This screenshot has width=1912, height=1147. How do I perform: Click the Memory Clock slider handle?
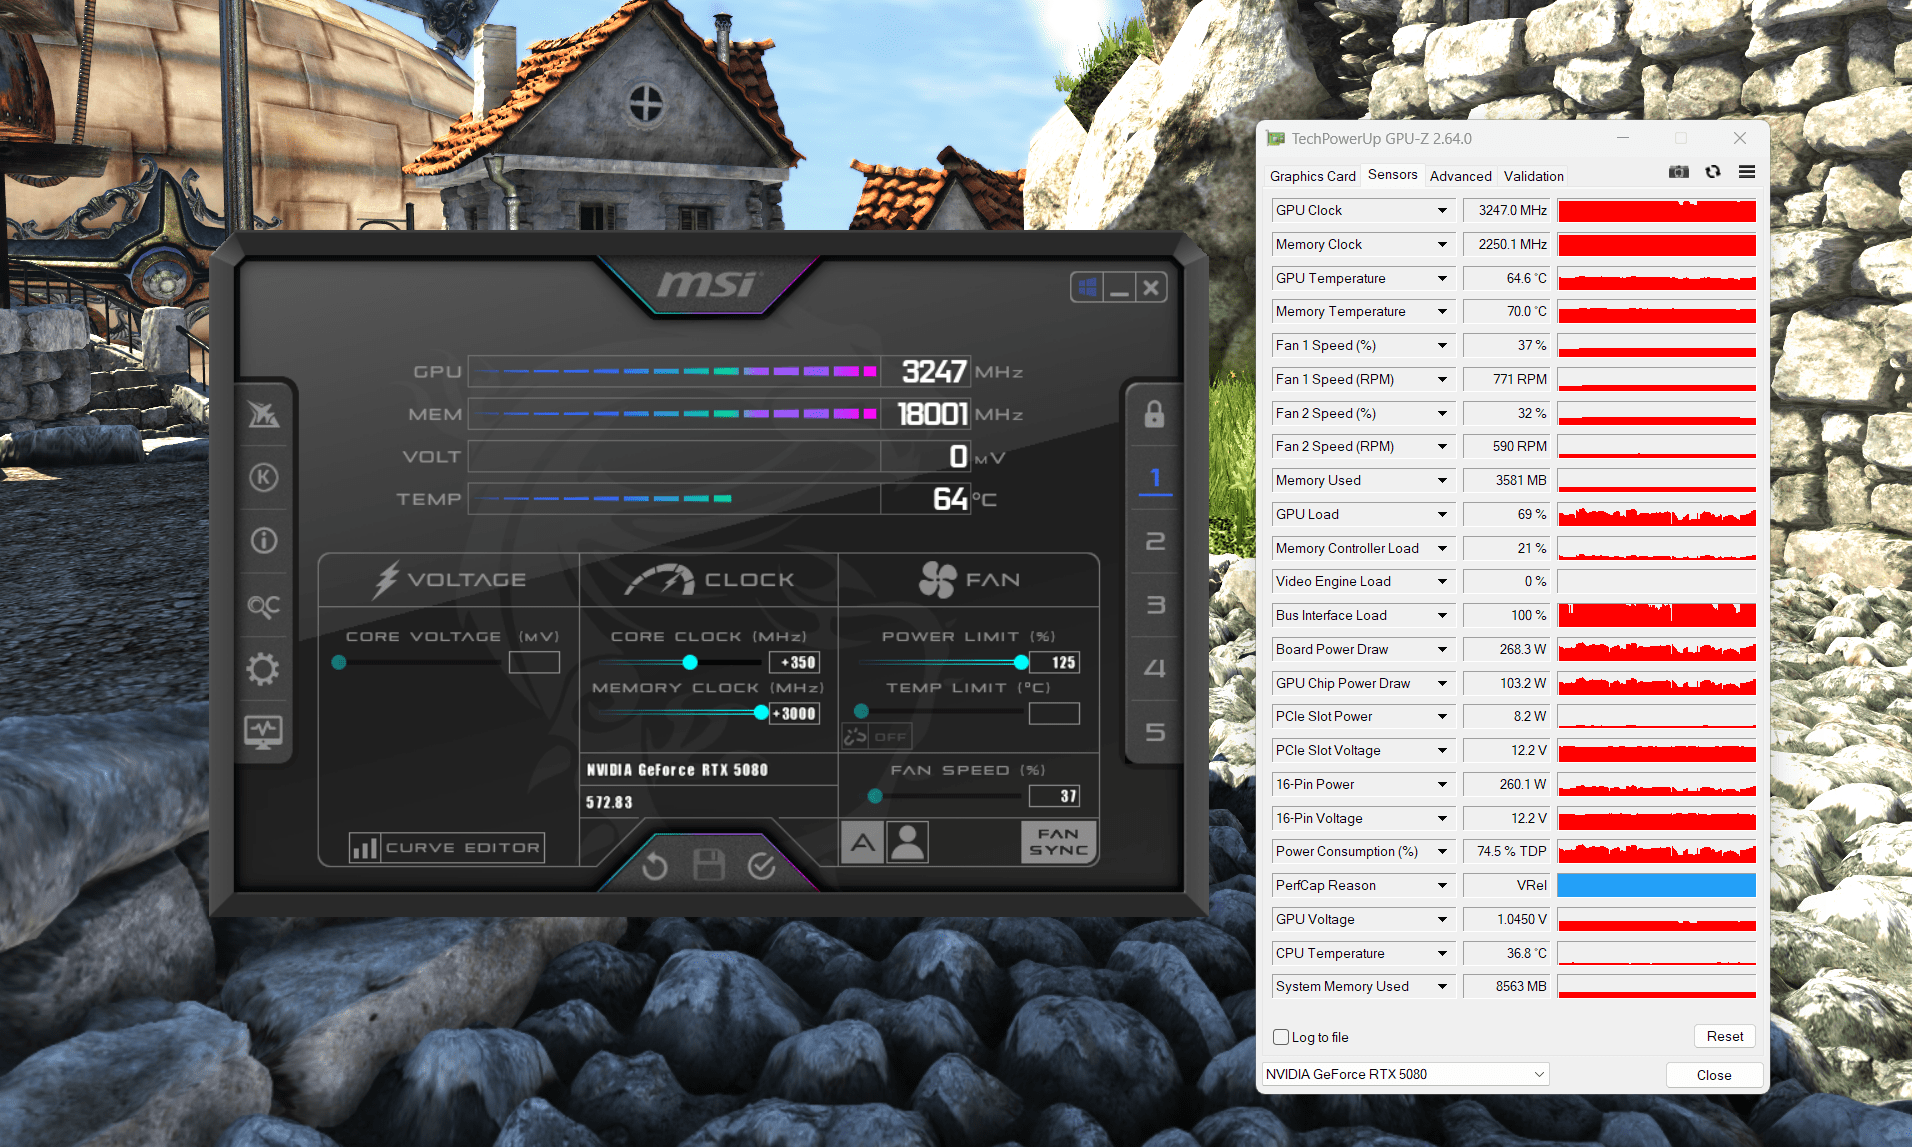(761, 713)
